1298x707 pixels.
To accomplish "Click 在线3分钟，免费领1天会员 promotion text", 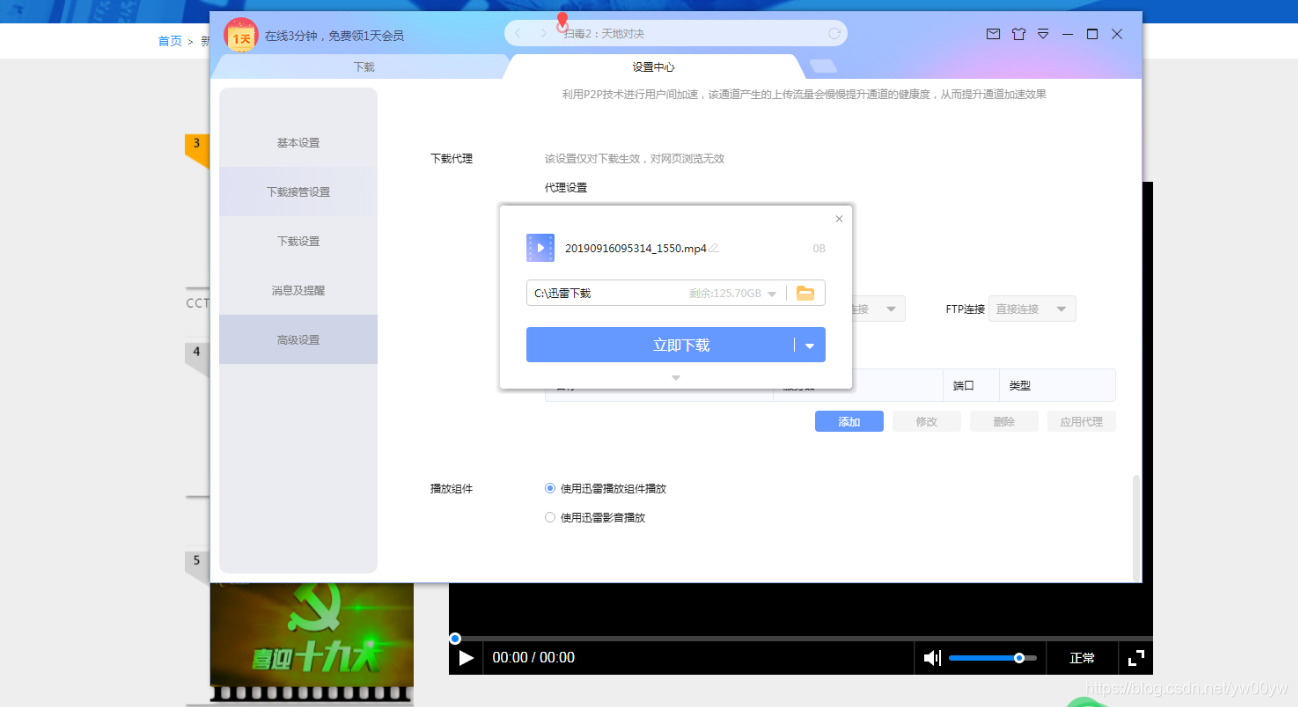I will (334, 36).
